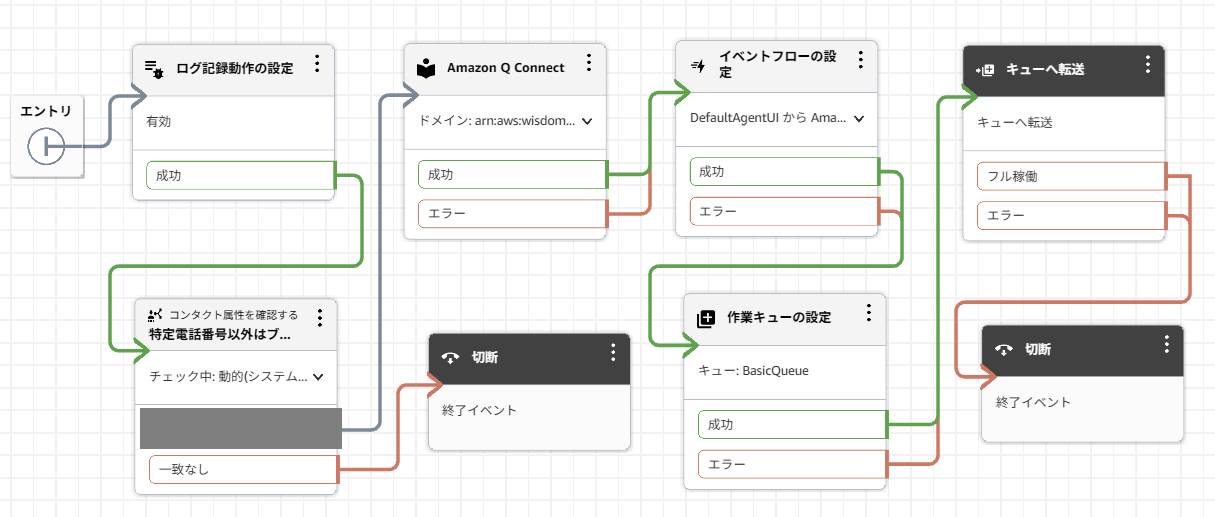Open the three-dot menu on Amazon Q Connect block
The height and width of the screenshot is (517, 1215).
coord(589,64)
